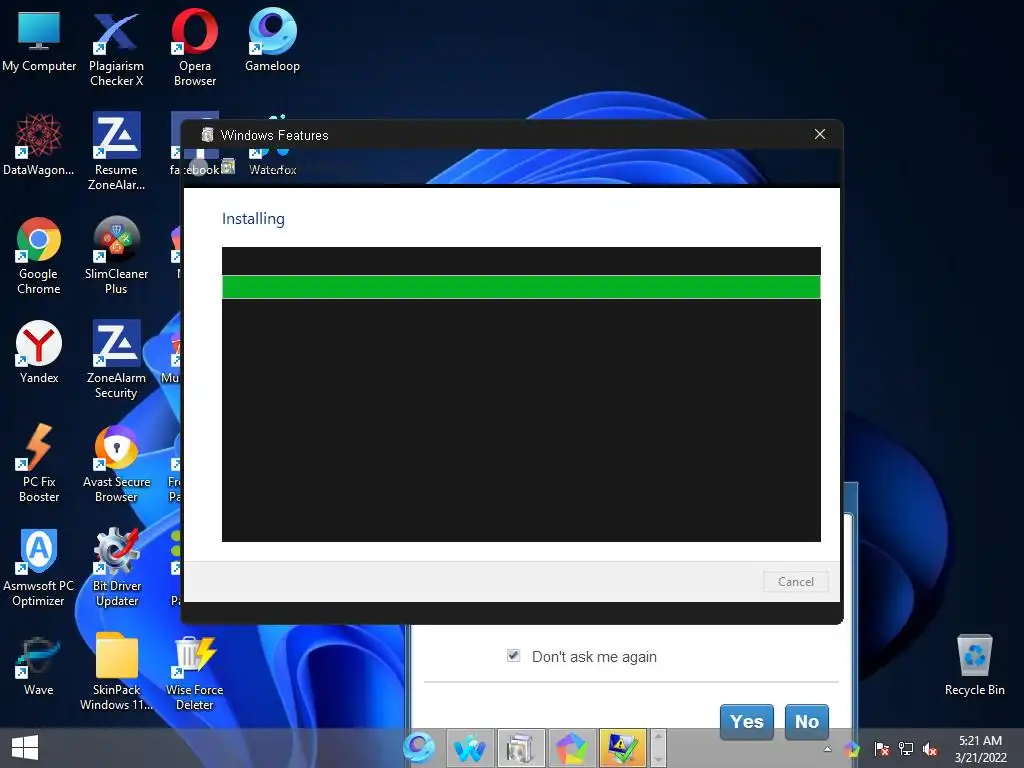Launch Asmwsoft PC Optimizer shortcut
The height and width of the screenshot is (768, 1024).
(x=39, y=568)
